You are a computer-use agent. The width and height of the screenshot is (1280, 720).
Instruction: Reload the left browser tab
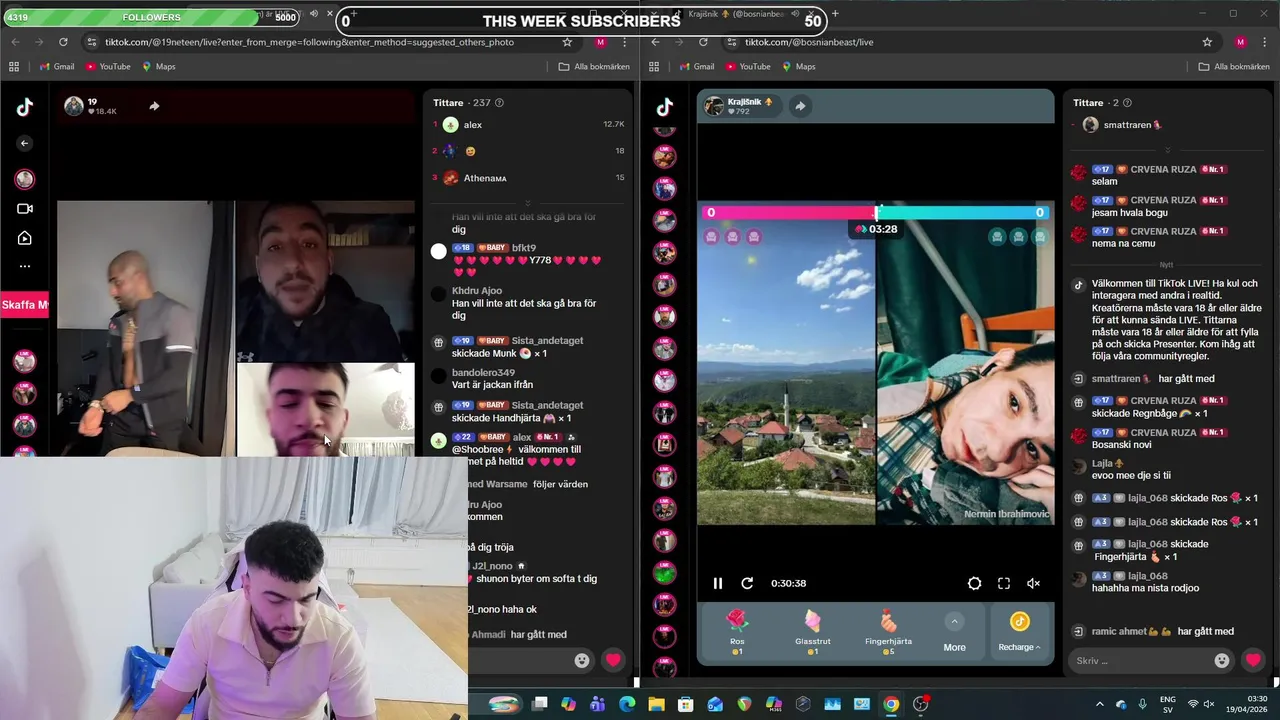coord(63,42)
